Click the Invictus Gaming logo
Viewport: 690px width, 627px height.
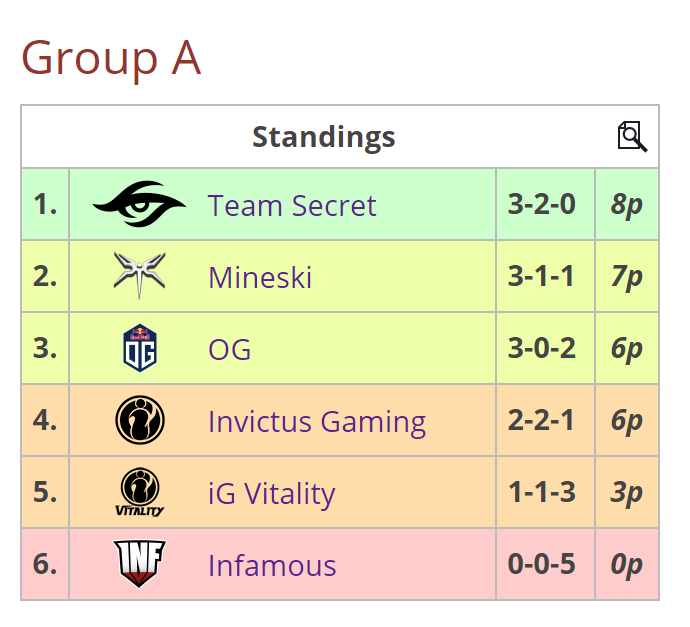pyautogui.click(x=139, y=421)
